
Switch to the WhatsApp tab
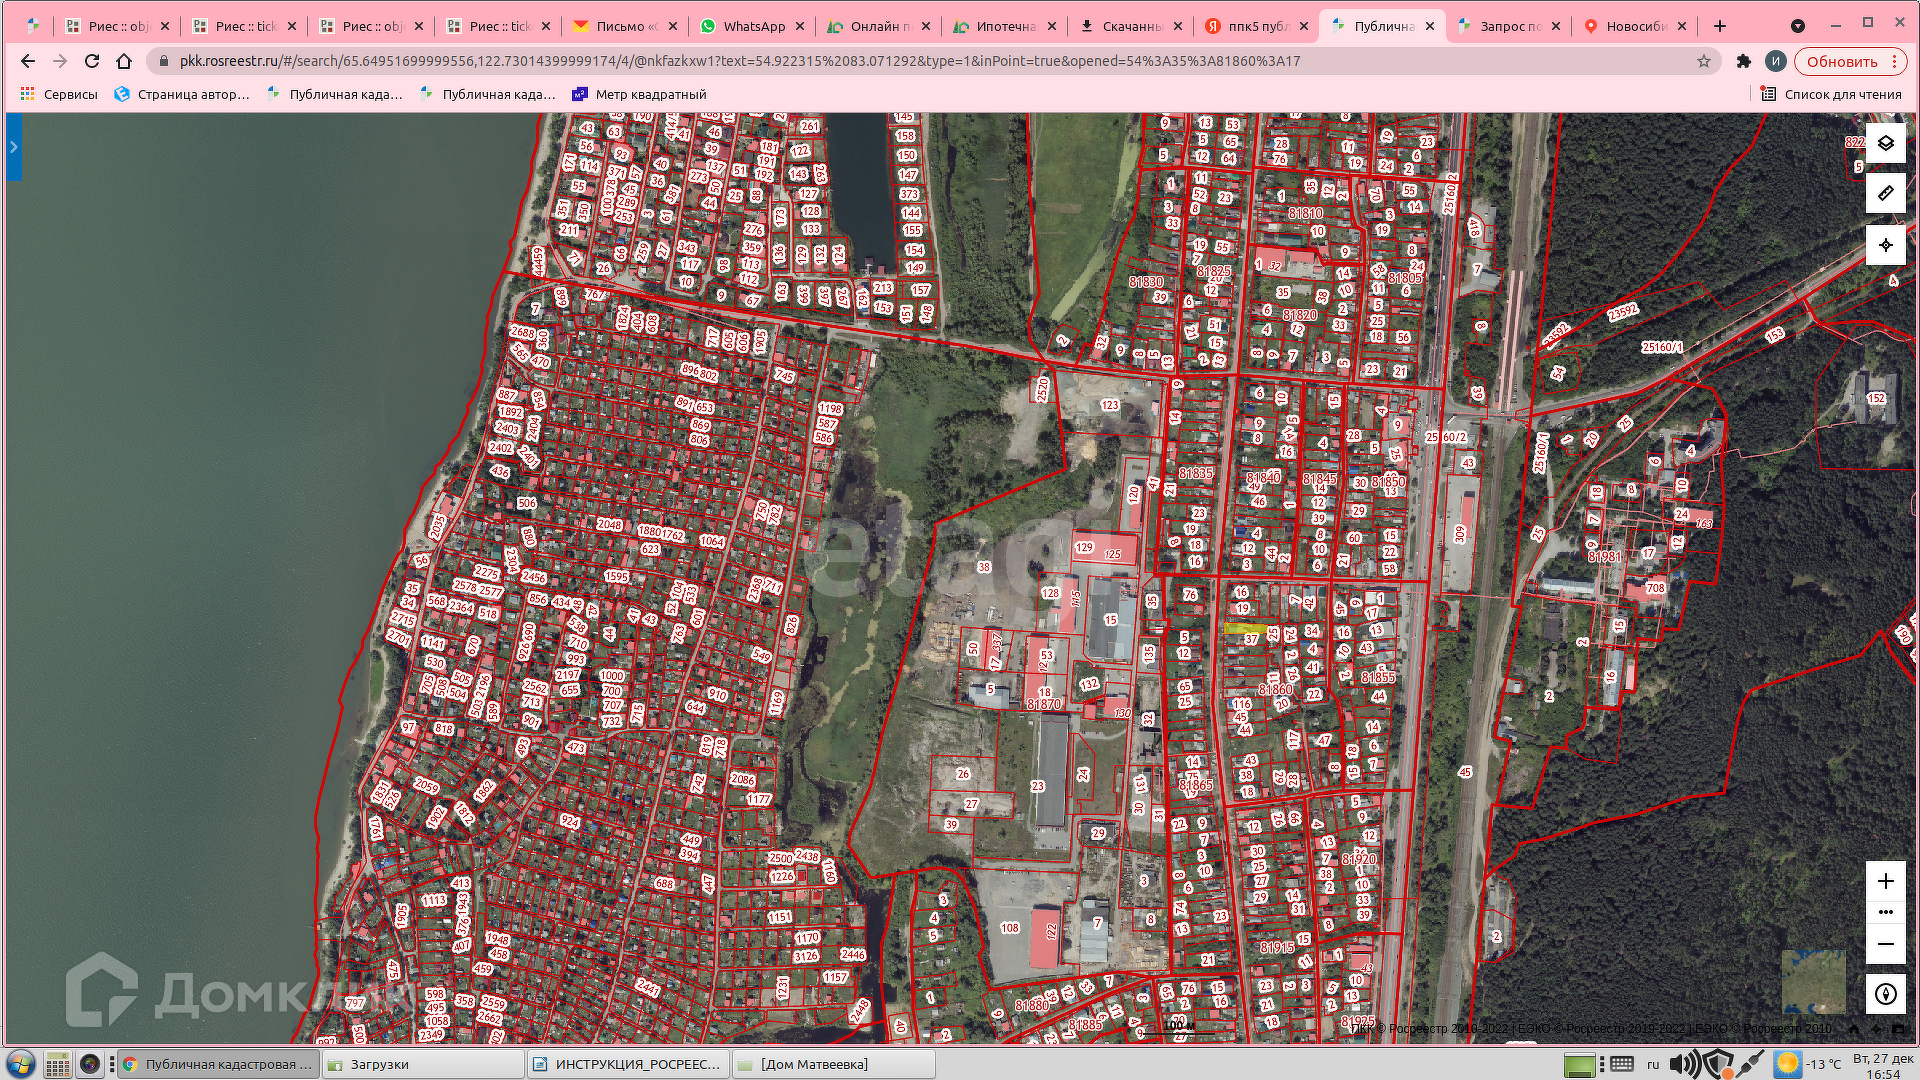tap(753, 26)
